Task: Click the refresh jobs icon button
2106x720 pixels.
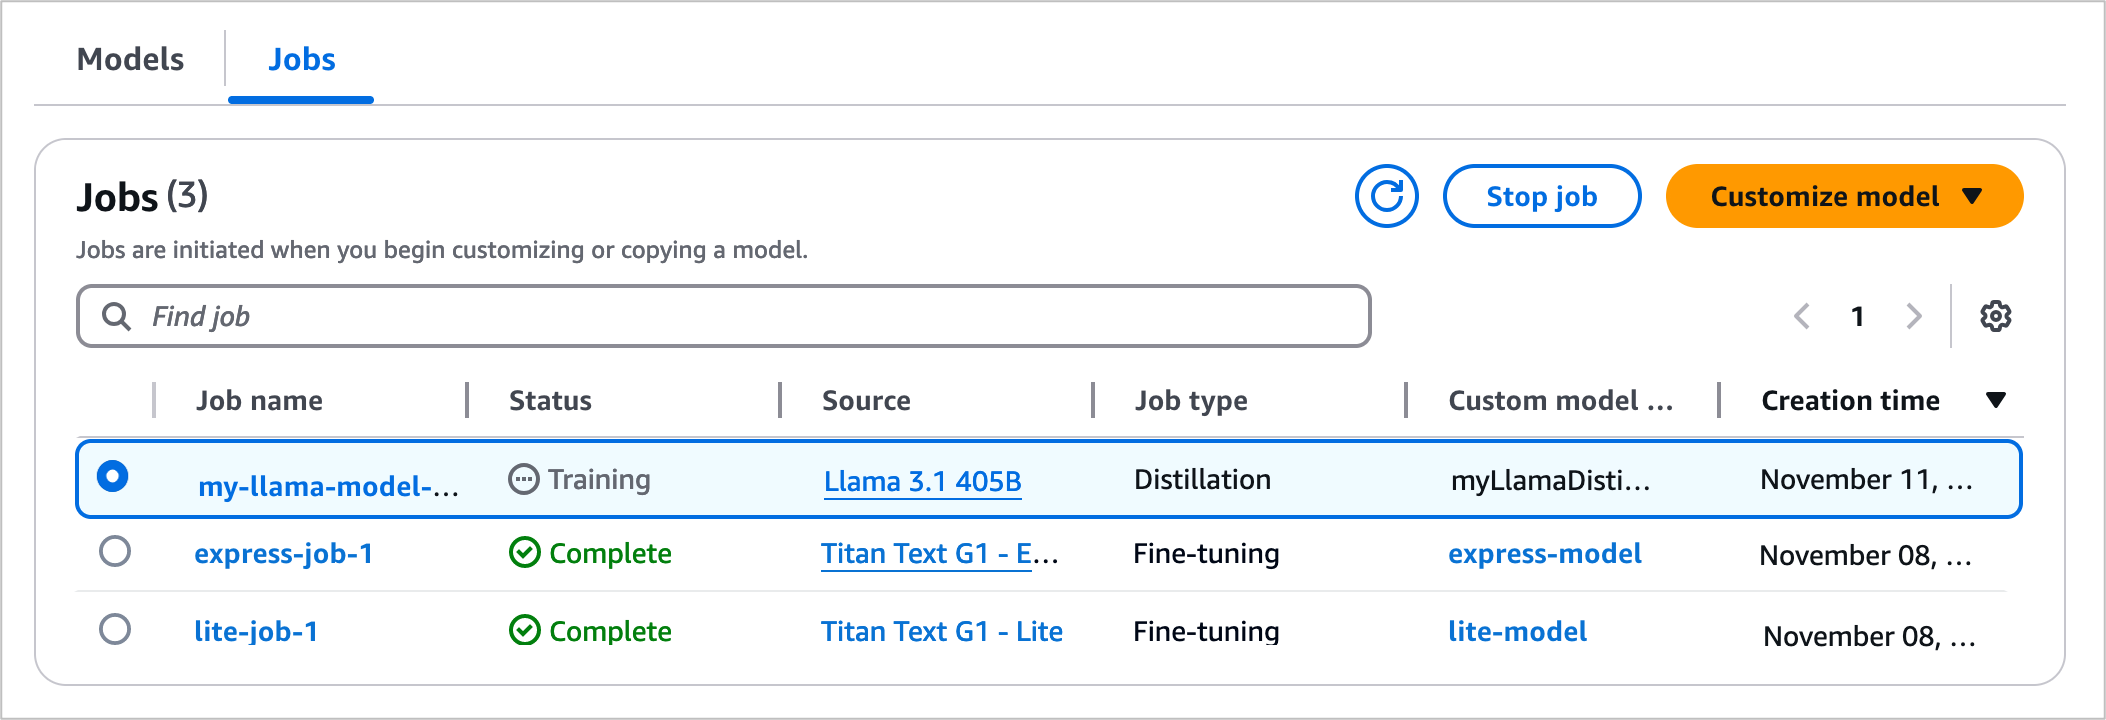Action: pos(1386,196)
